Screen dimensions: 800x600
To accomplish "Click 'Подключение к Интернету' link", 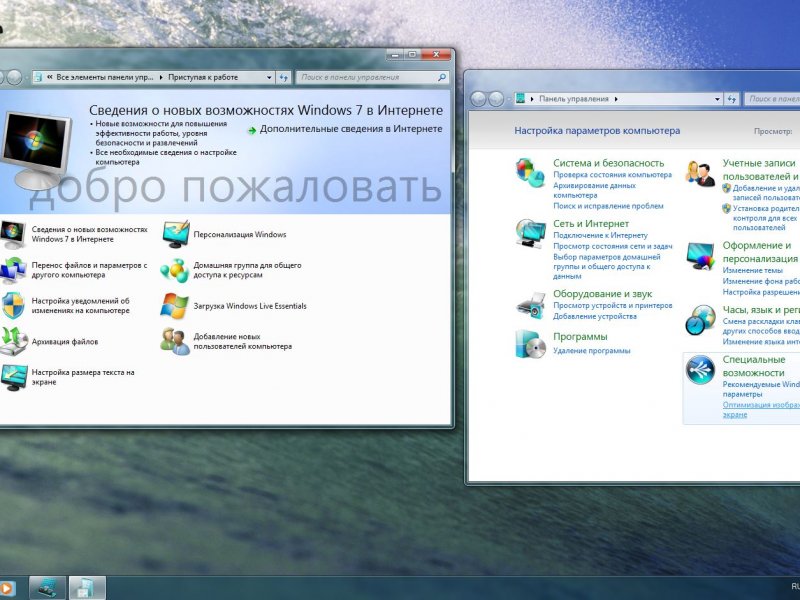I will (x=601, y=236).
